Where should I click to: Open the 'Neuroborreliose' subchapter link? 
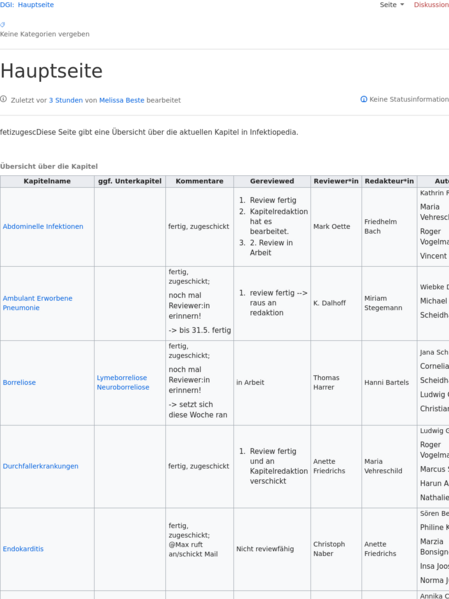click(x=123, y=387)
